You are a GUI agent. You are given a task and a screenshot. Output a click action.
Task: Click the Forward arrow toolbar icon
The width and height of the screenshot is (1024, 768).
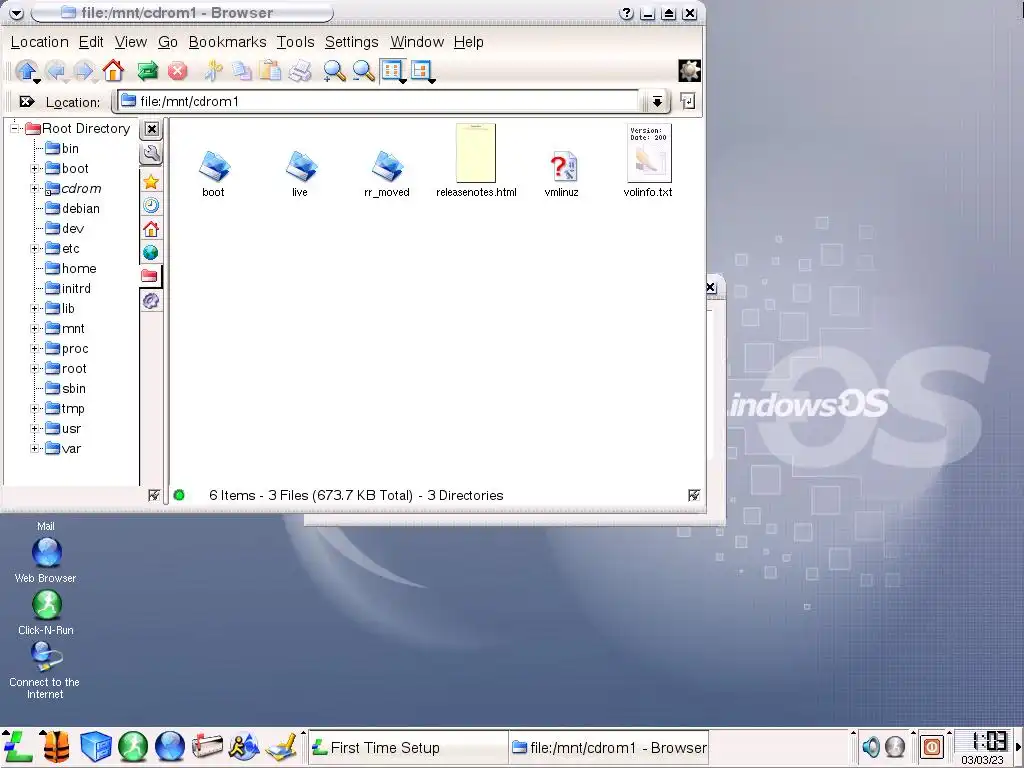[84, 71]
